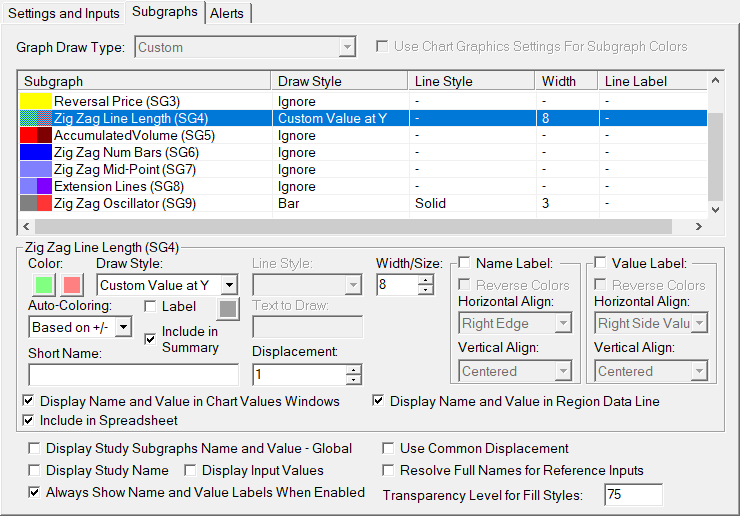The height and width of the screenshot is (516, 740).
Task: Decrease Displacement with the down arrow
Action: tap(353, 380)
